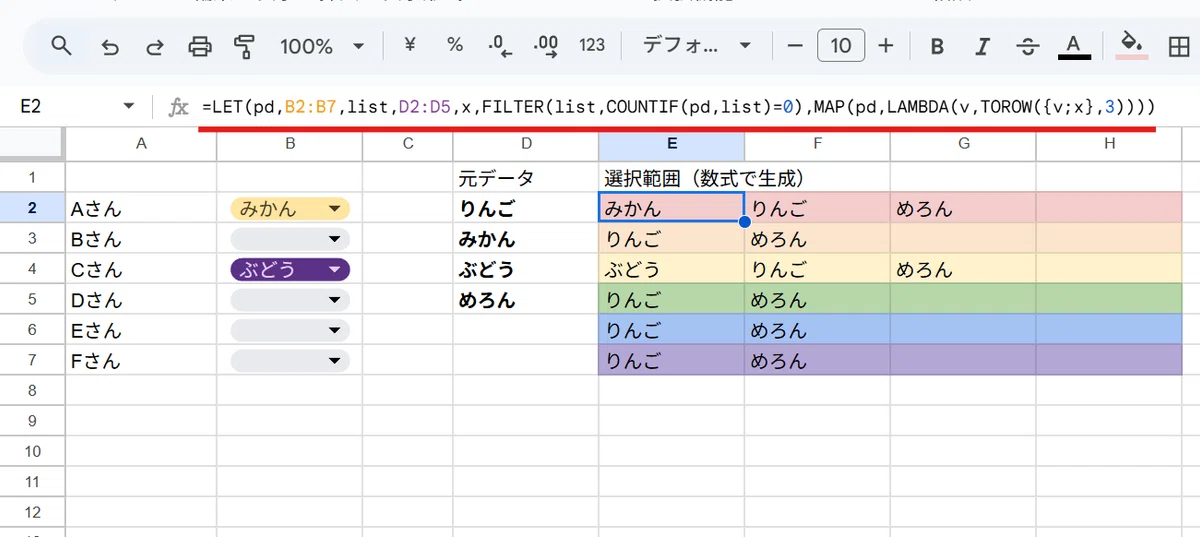Select column H header

coord(1109,144)
